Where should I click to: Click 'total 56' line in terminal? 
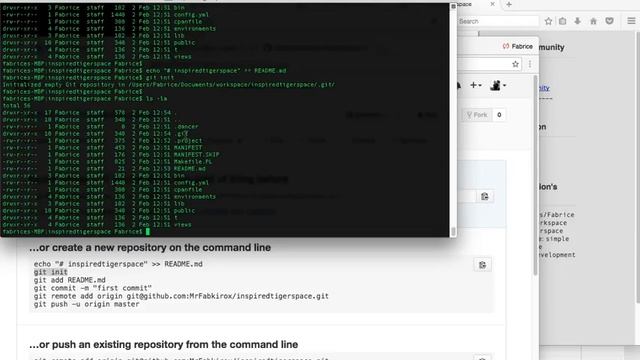pyautogui.click(x=16, y=105)
